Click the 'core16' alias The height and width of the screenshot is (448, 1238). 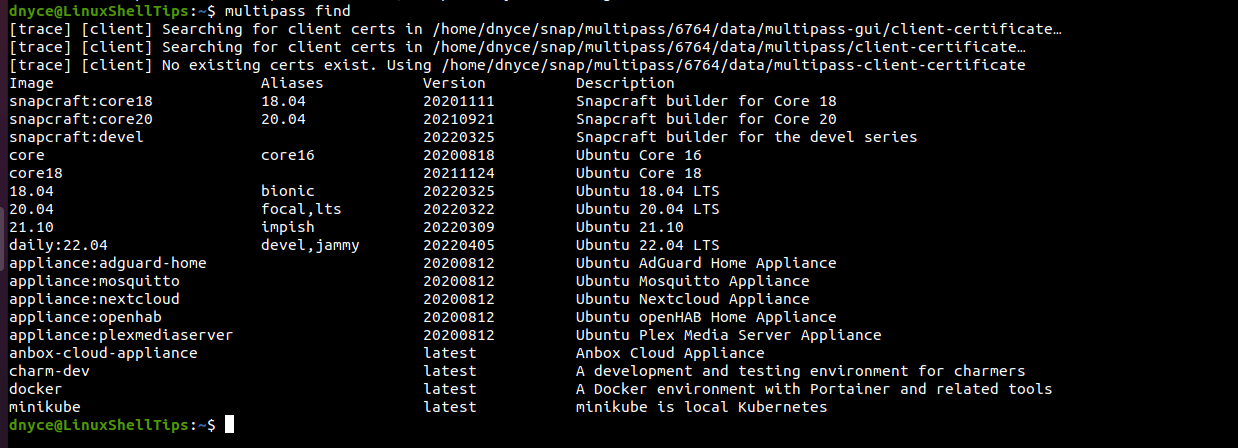287,155
